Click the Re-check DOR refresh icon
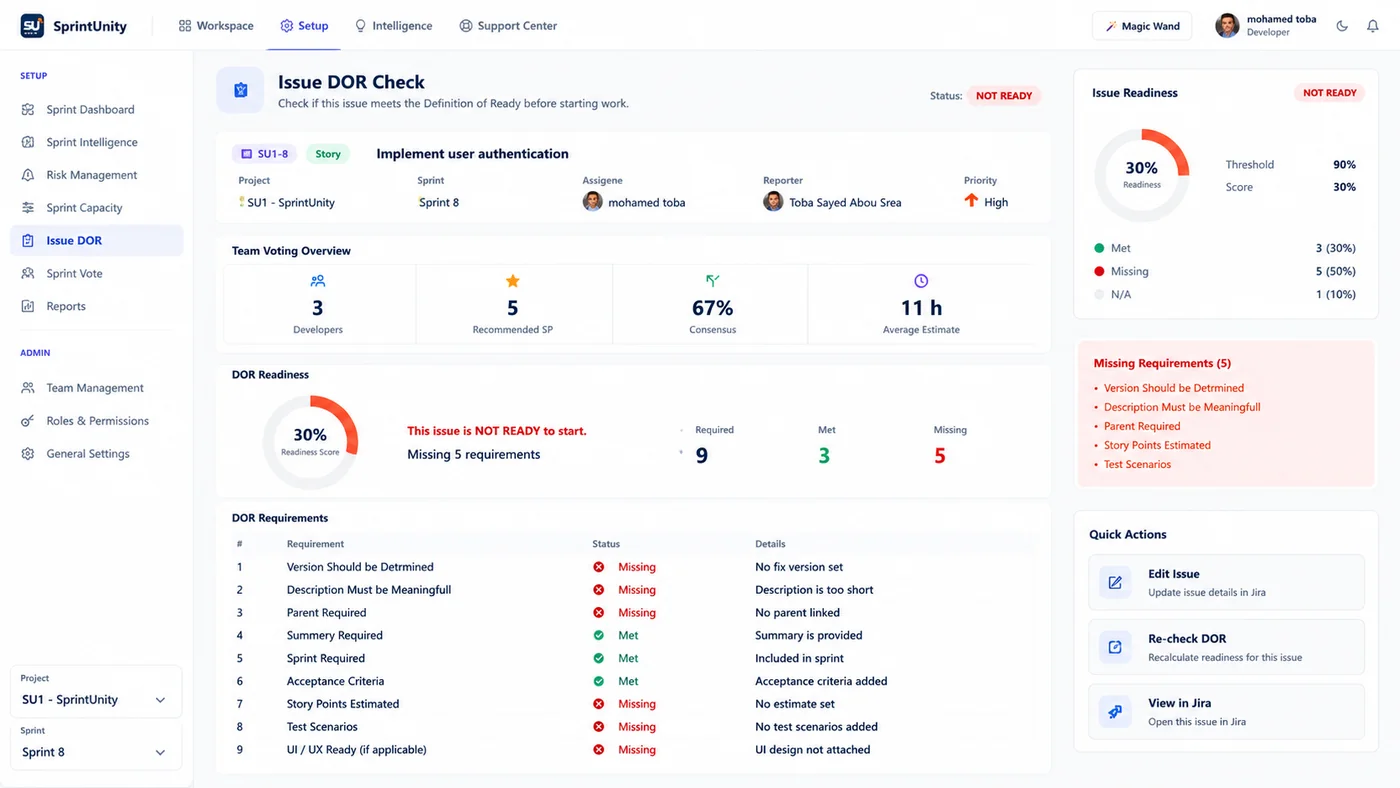This screenshot has height=788, width=1400. coord(1115,647)
